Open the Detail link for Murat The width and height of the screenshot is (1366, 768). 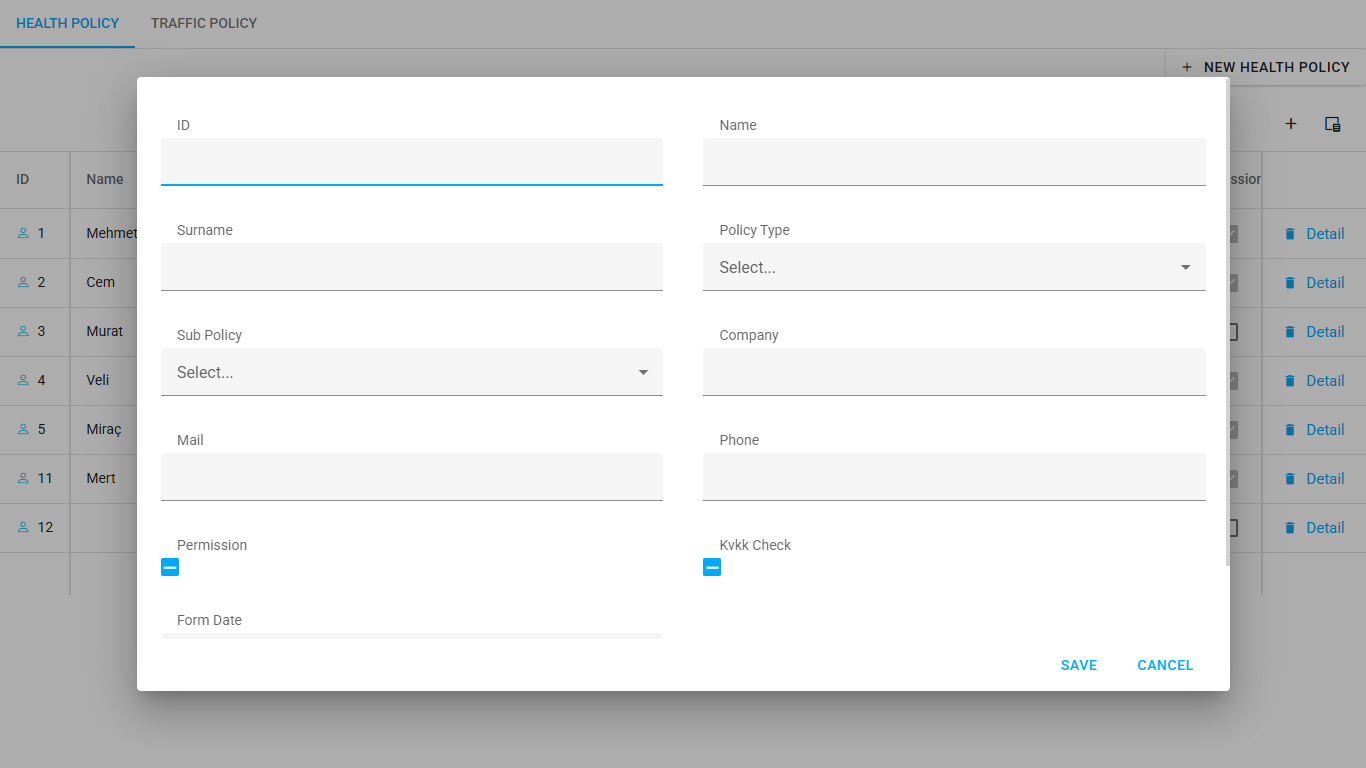1325,332
